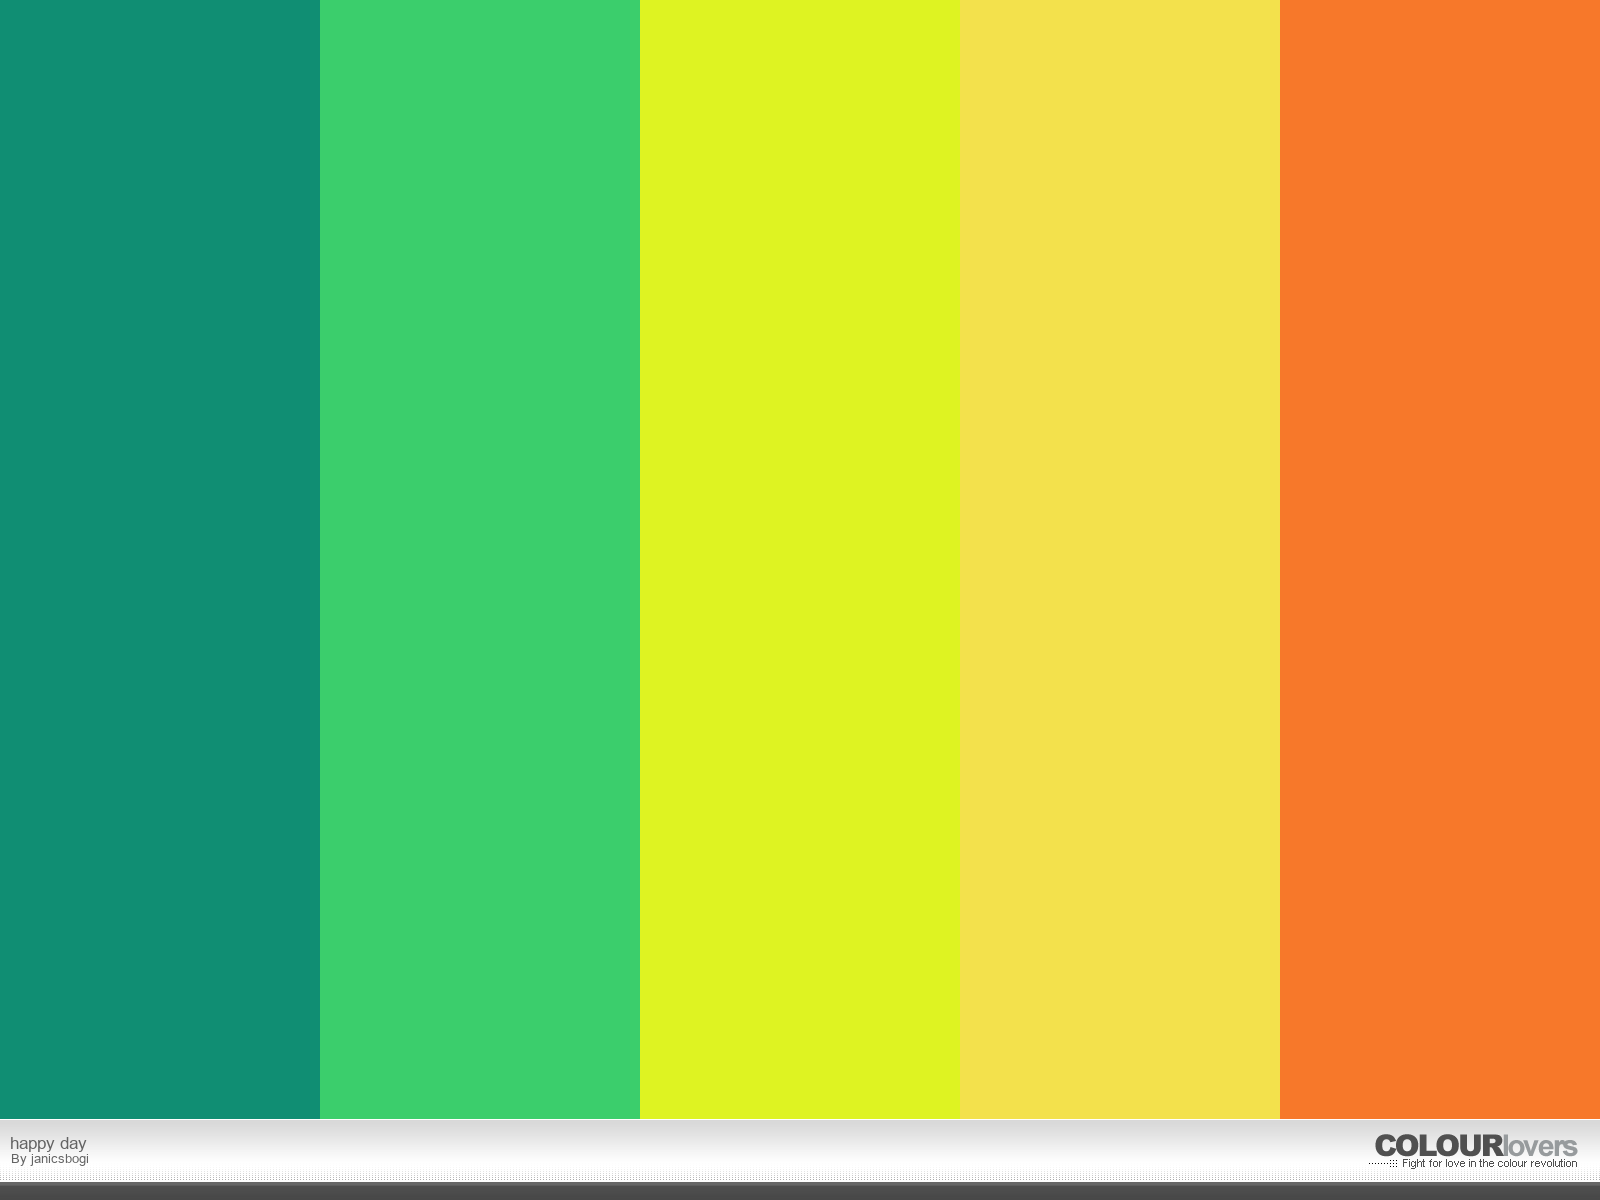Click the word 'day' in the title
Image resolution: width=1600 pixels, height=1200 pixels.
(x=73, y=1143)
